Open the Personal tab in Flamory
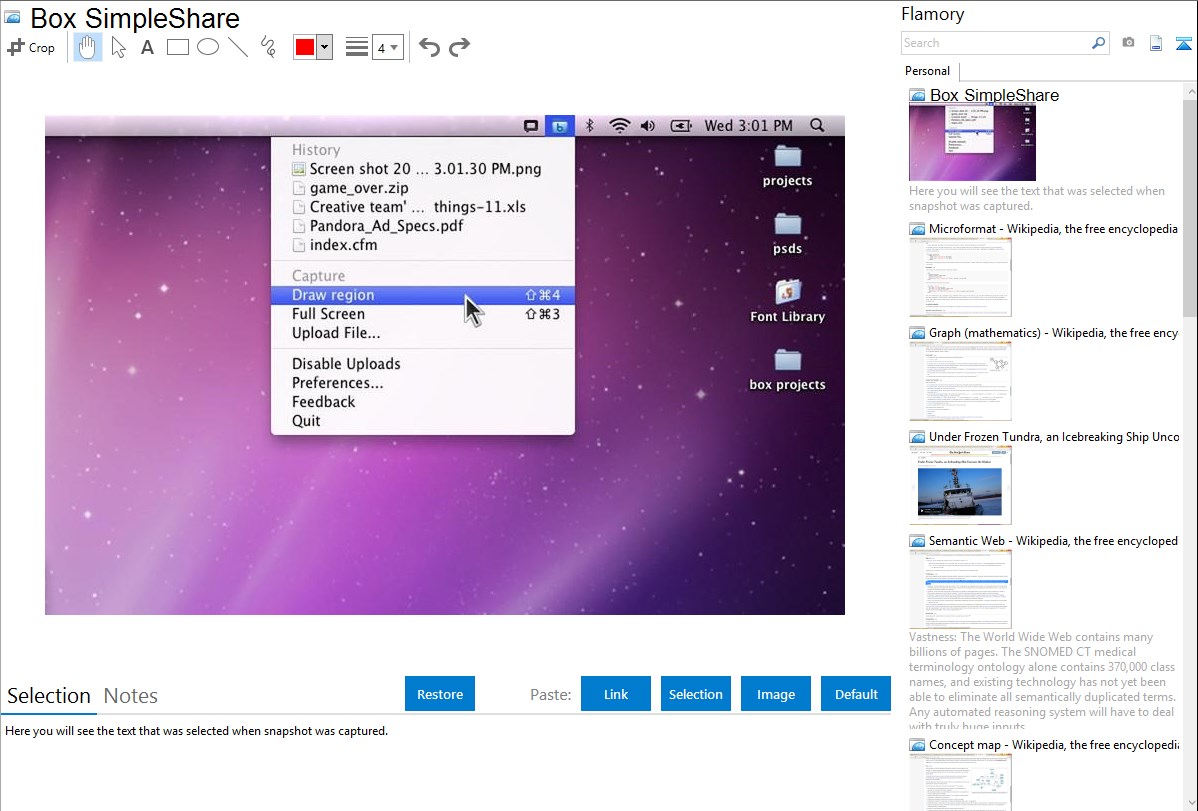Screen dimensions: 1198x811 (928, 71)
